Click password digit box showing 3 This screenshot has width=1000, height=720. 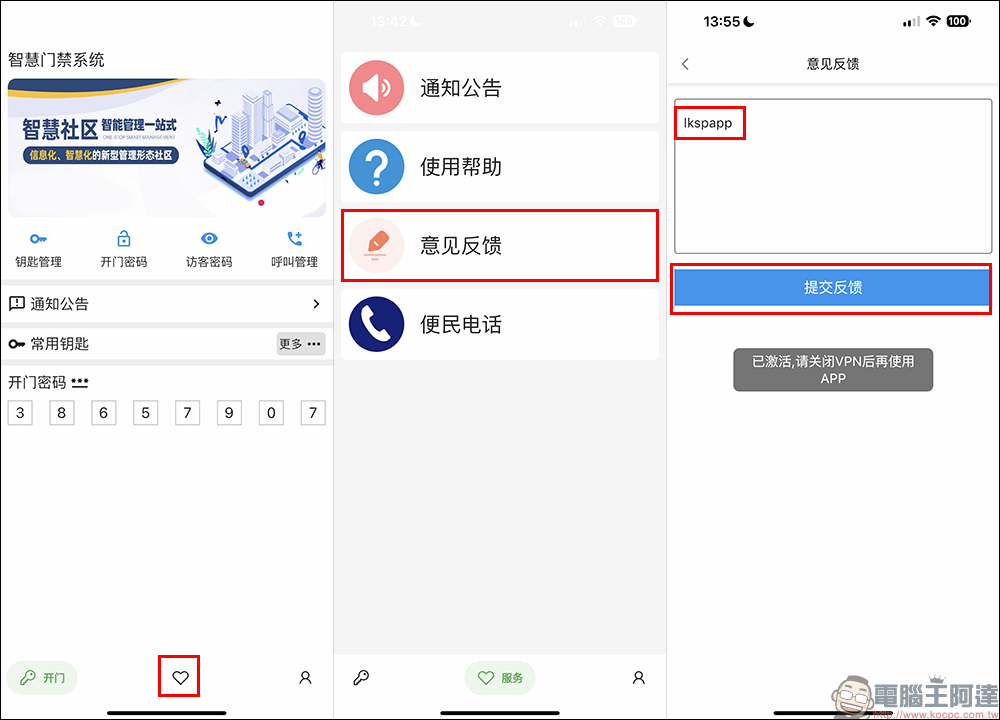[20, 413]
